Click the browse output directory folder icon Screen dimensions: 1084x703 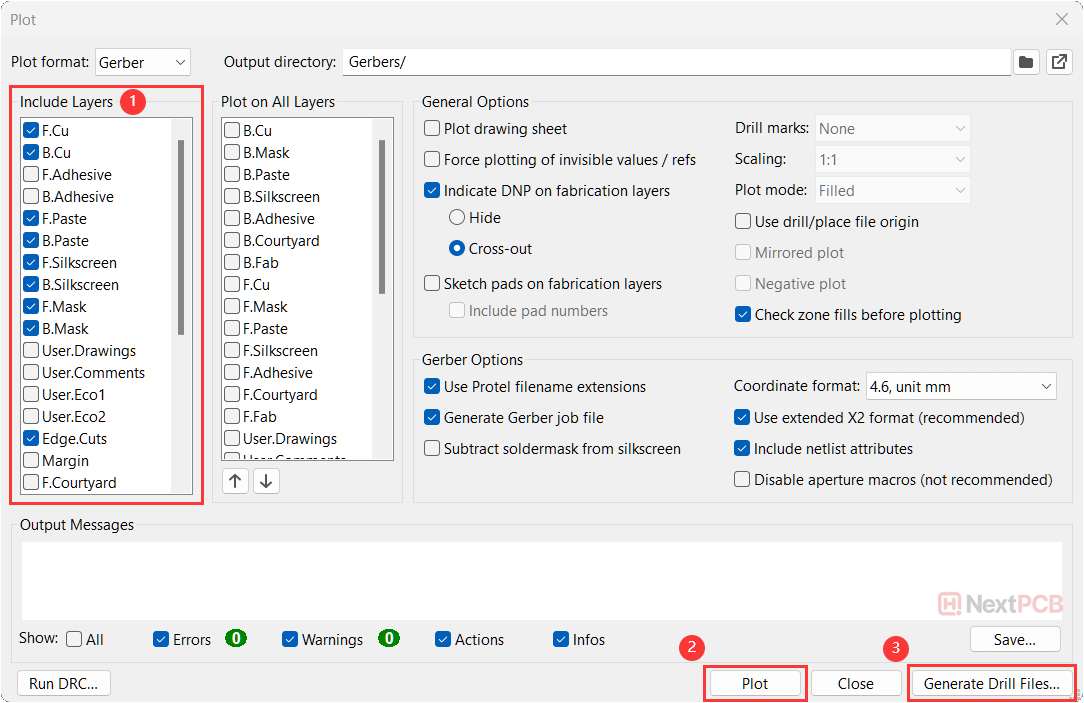[1025, 62]
